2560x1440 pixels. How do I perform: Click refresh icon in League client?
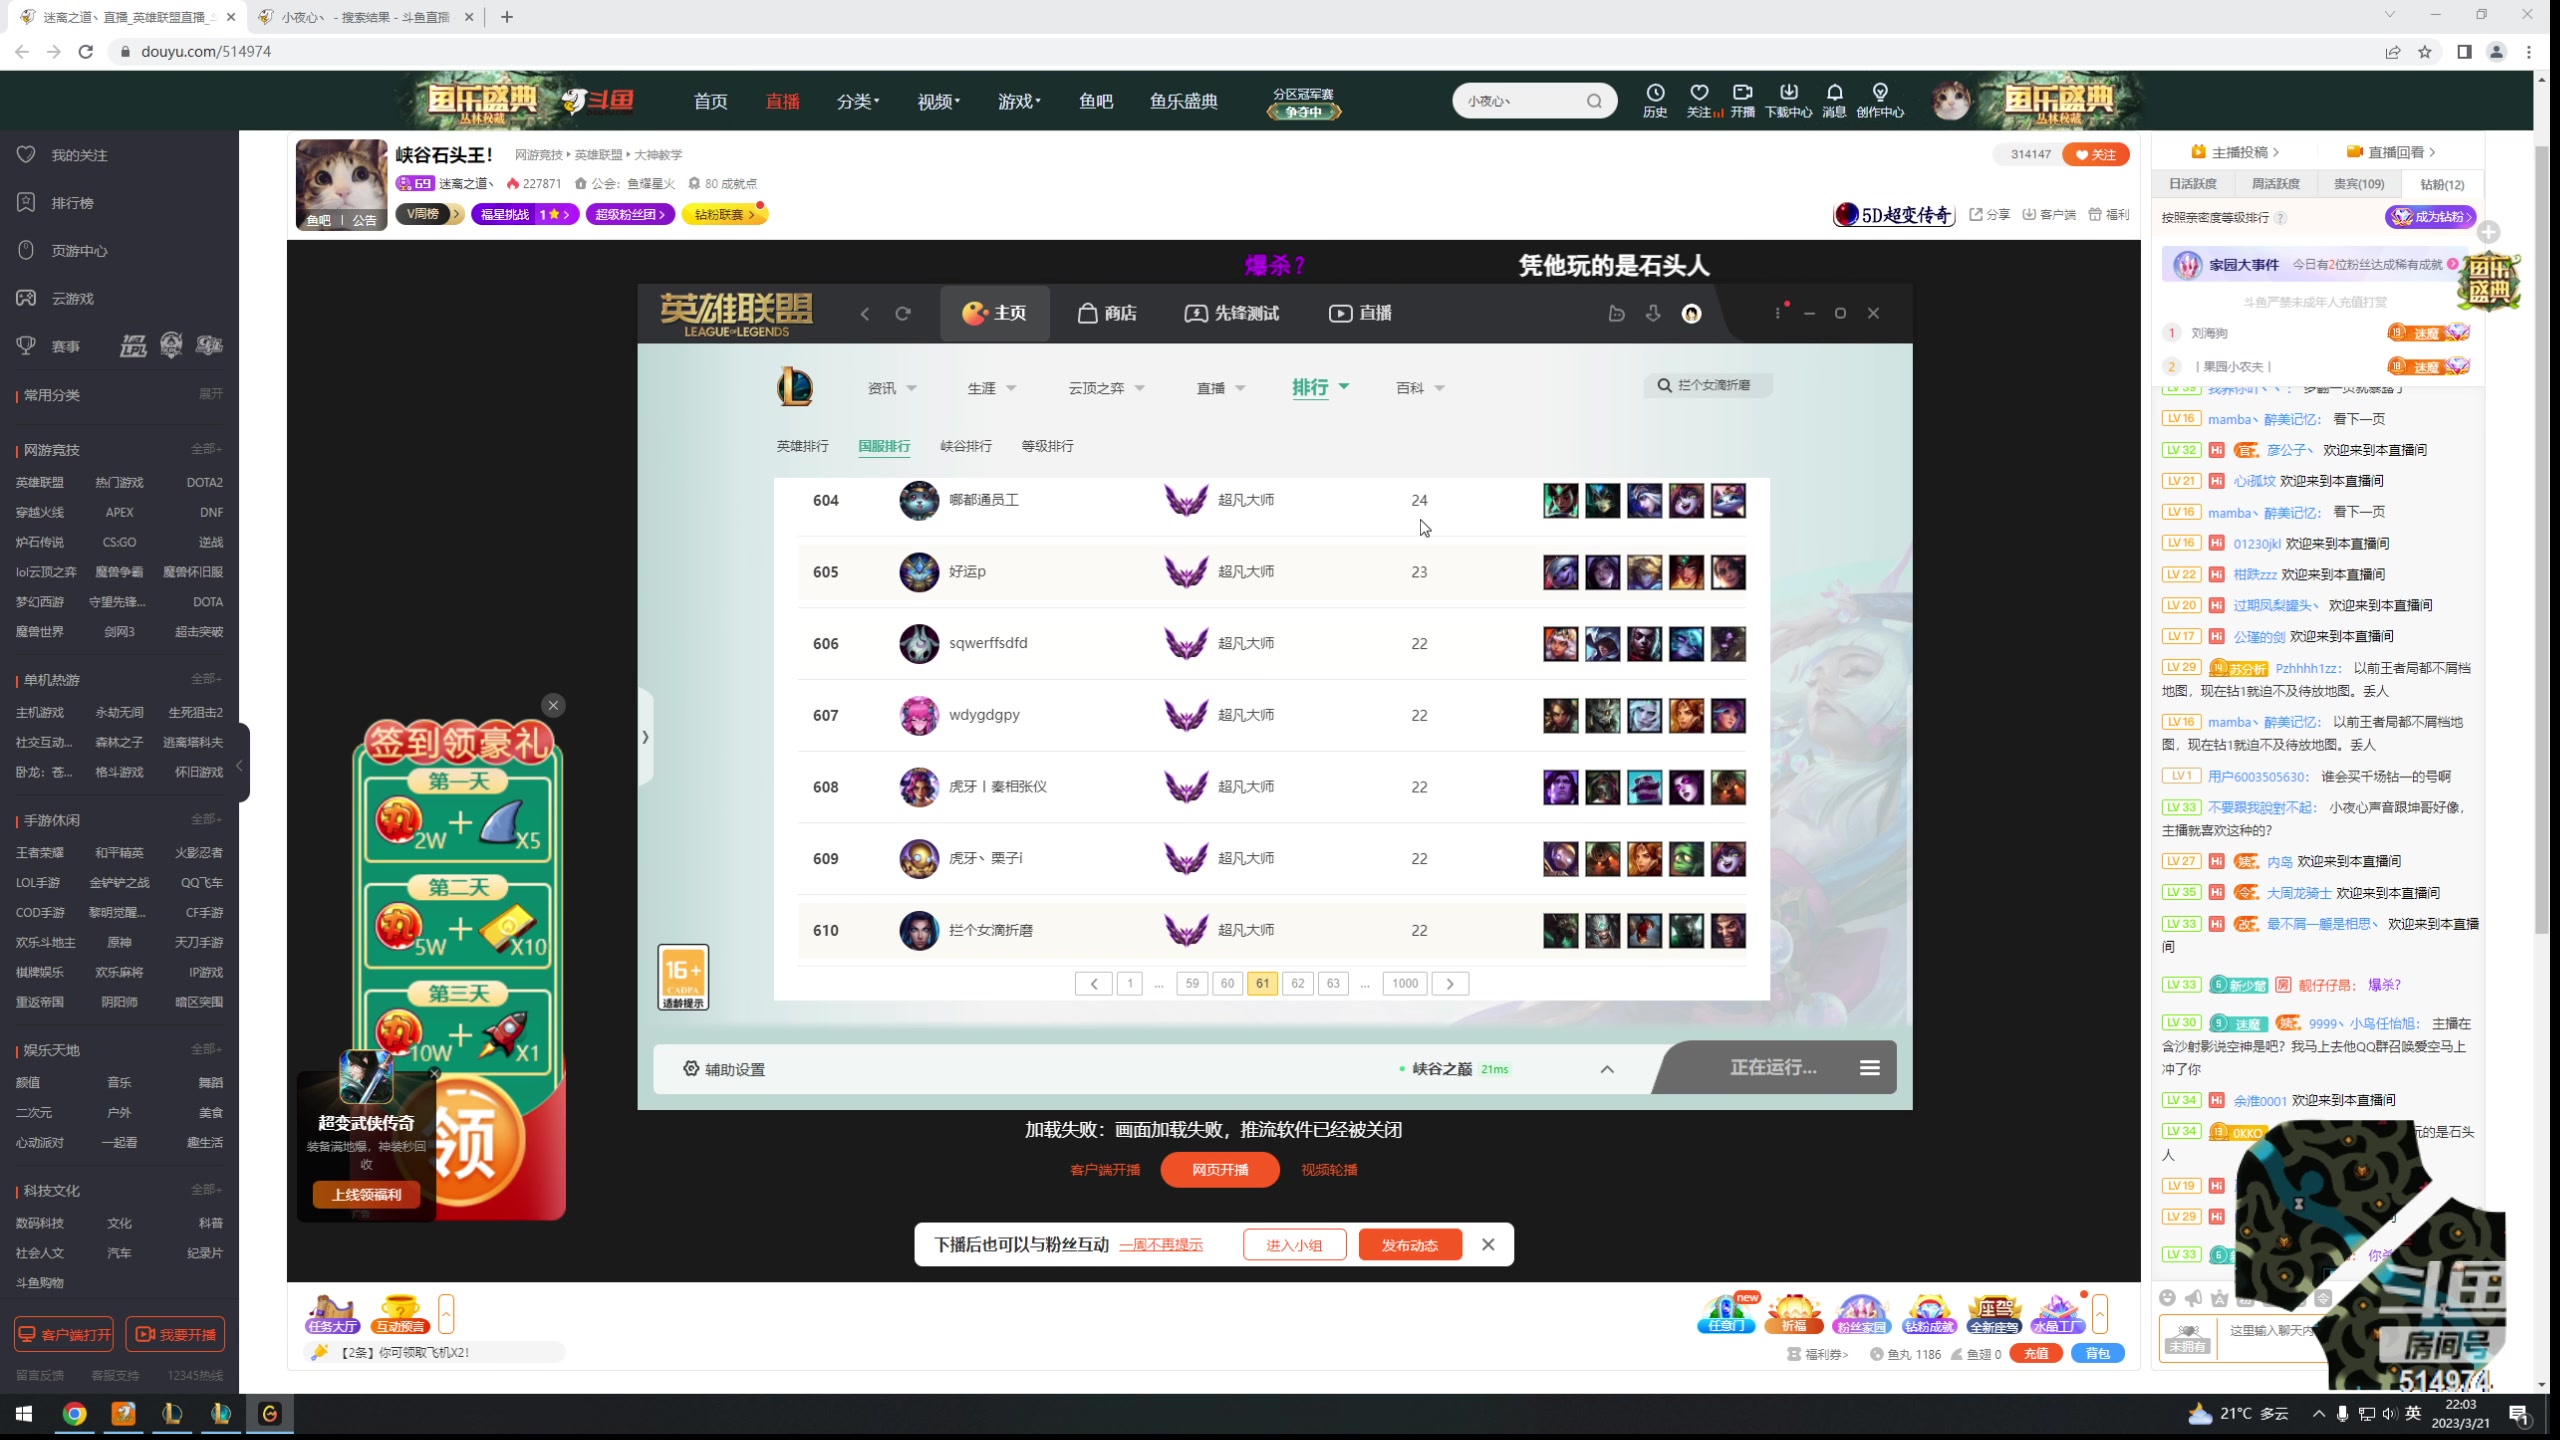click(903, 314)
